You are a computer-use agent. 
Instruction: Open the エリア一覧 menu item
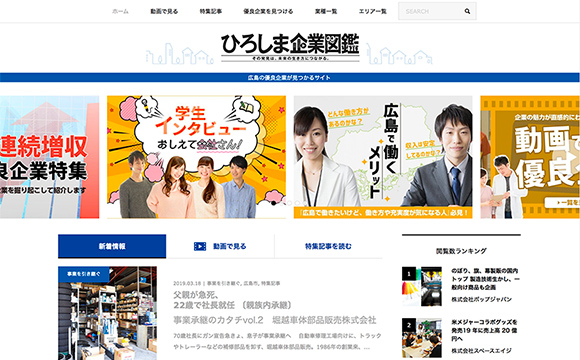pos(372,11)
